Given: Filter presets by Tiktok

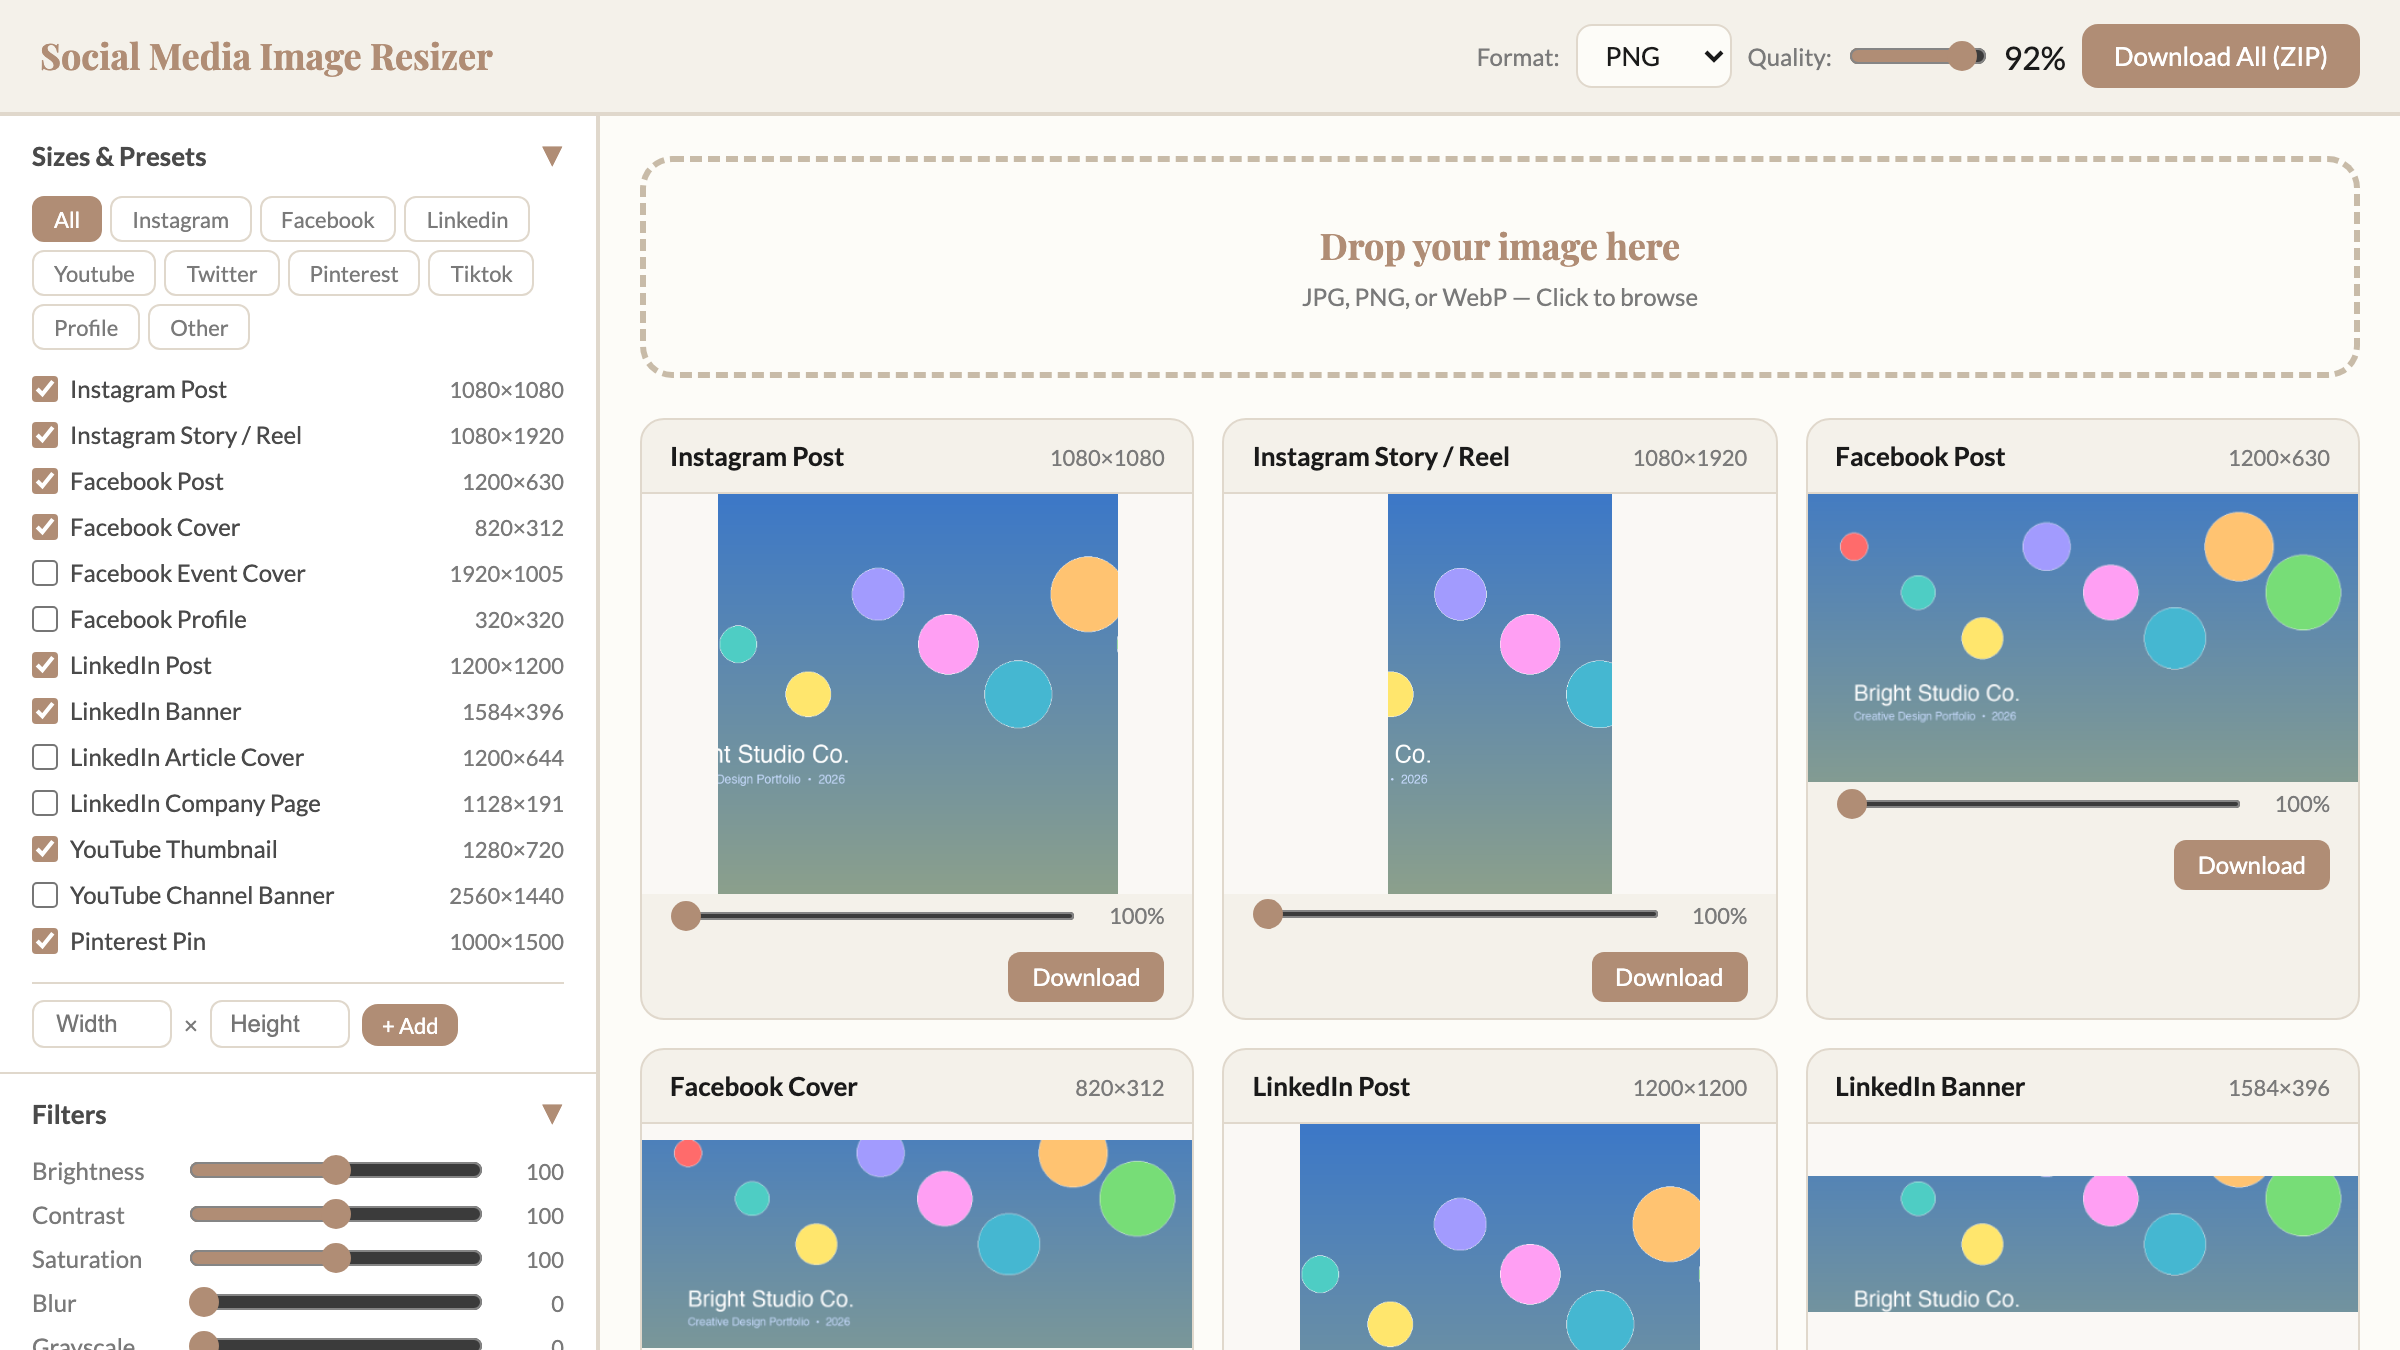Looking at the screenshot, I should click(481, 273).
